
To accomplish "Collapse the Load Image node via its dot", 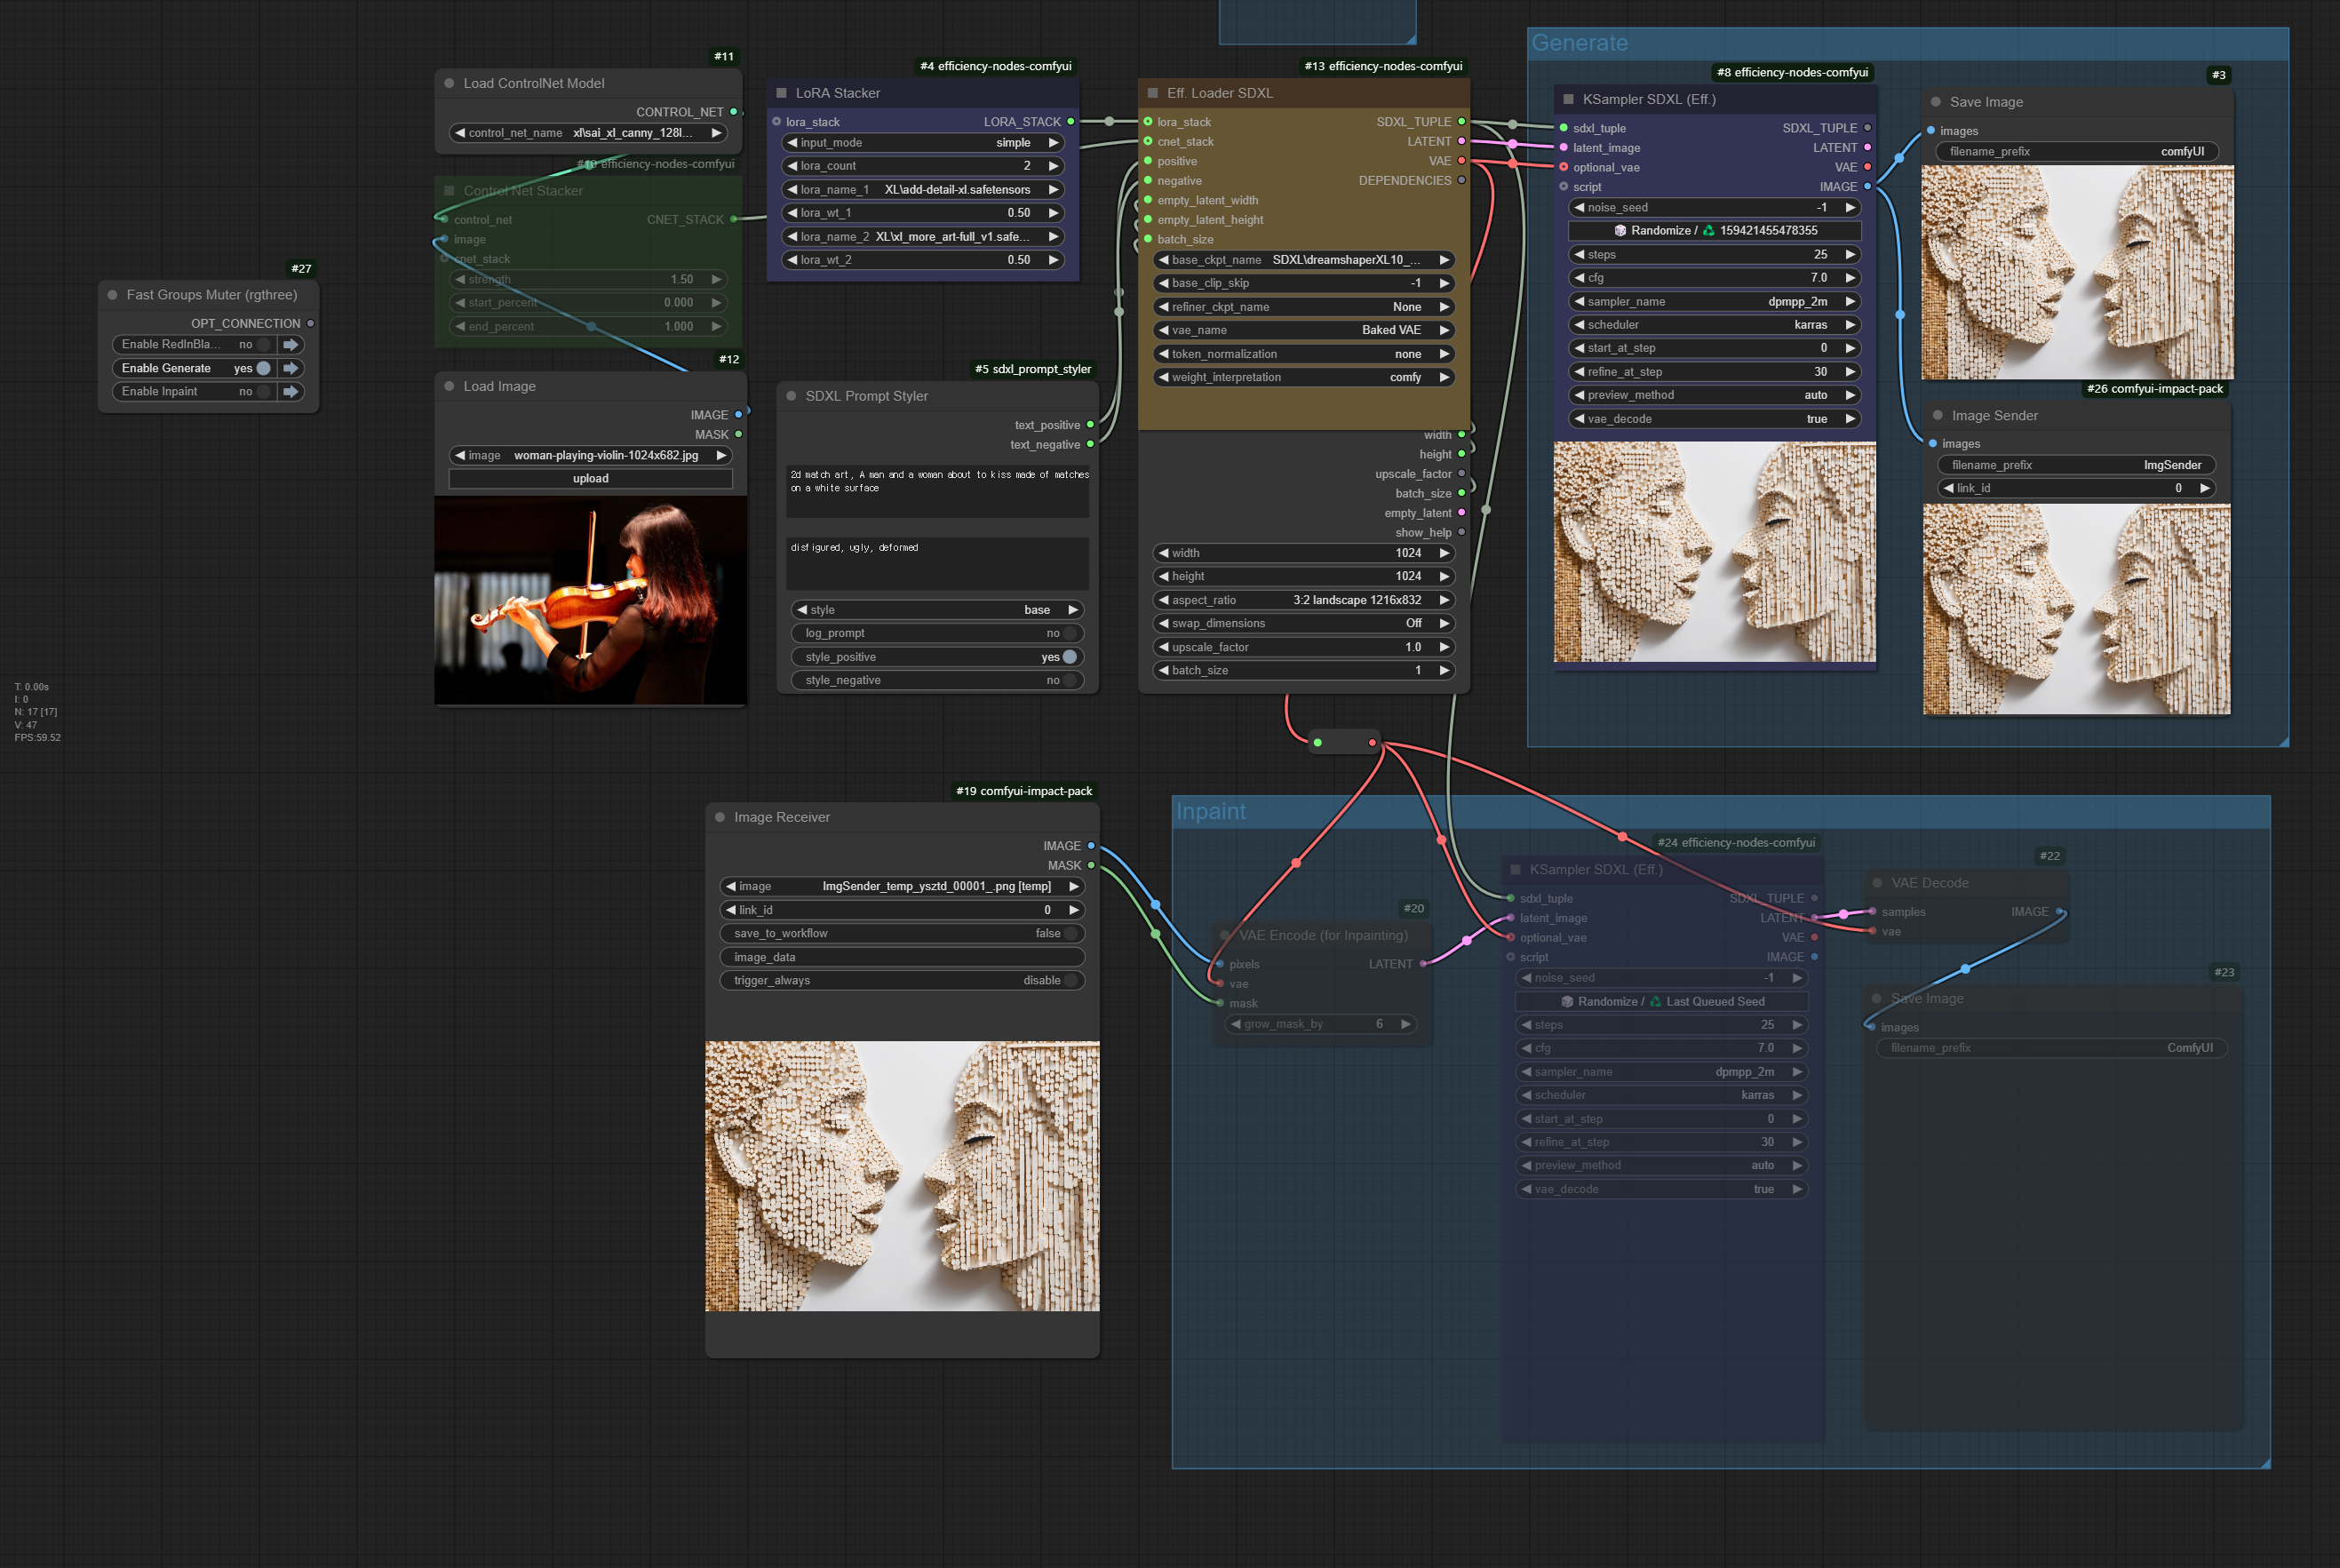I will [x=450, y=386].
